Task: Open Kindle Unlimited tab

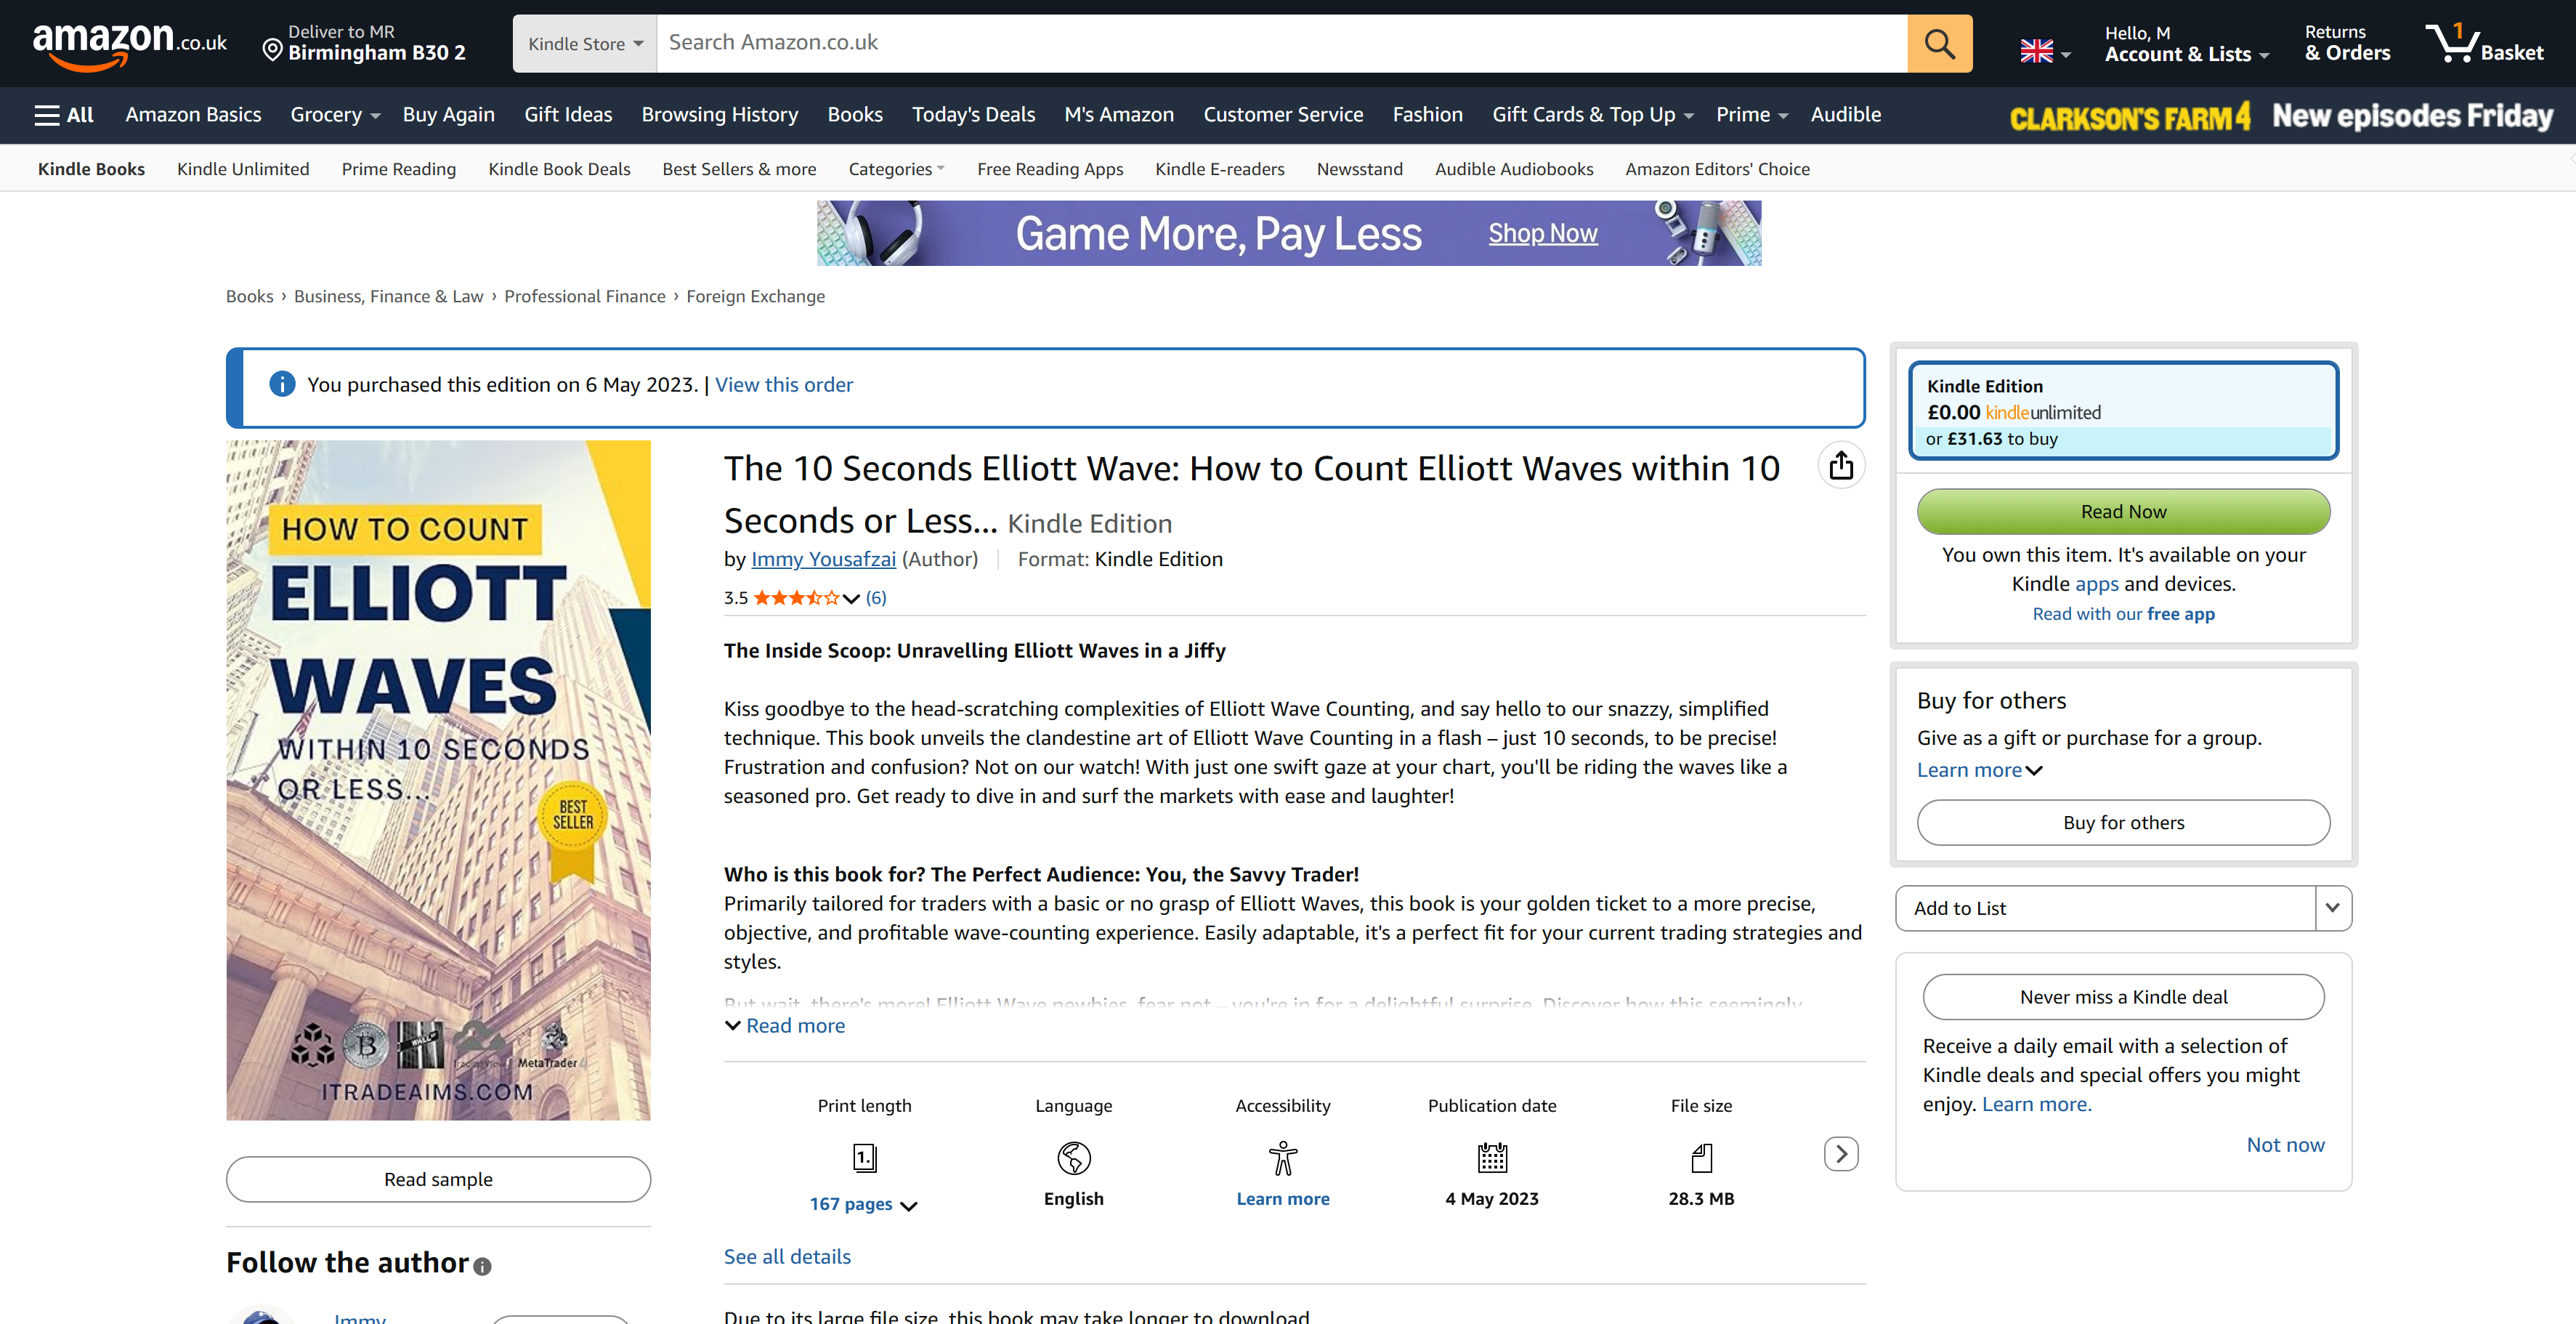Action: tap(243, 169)
